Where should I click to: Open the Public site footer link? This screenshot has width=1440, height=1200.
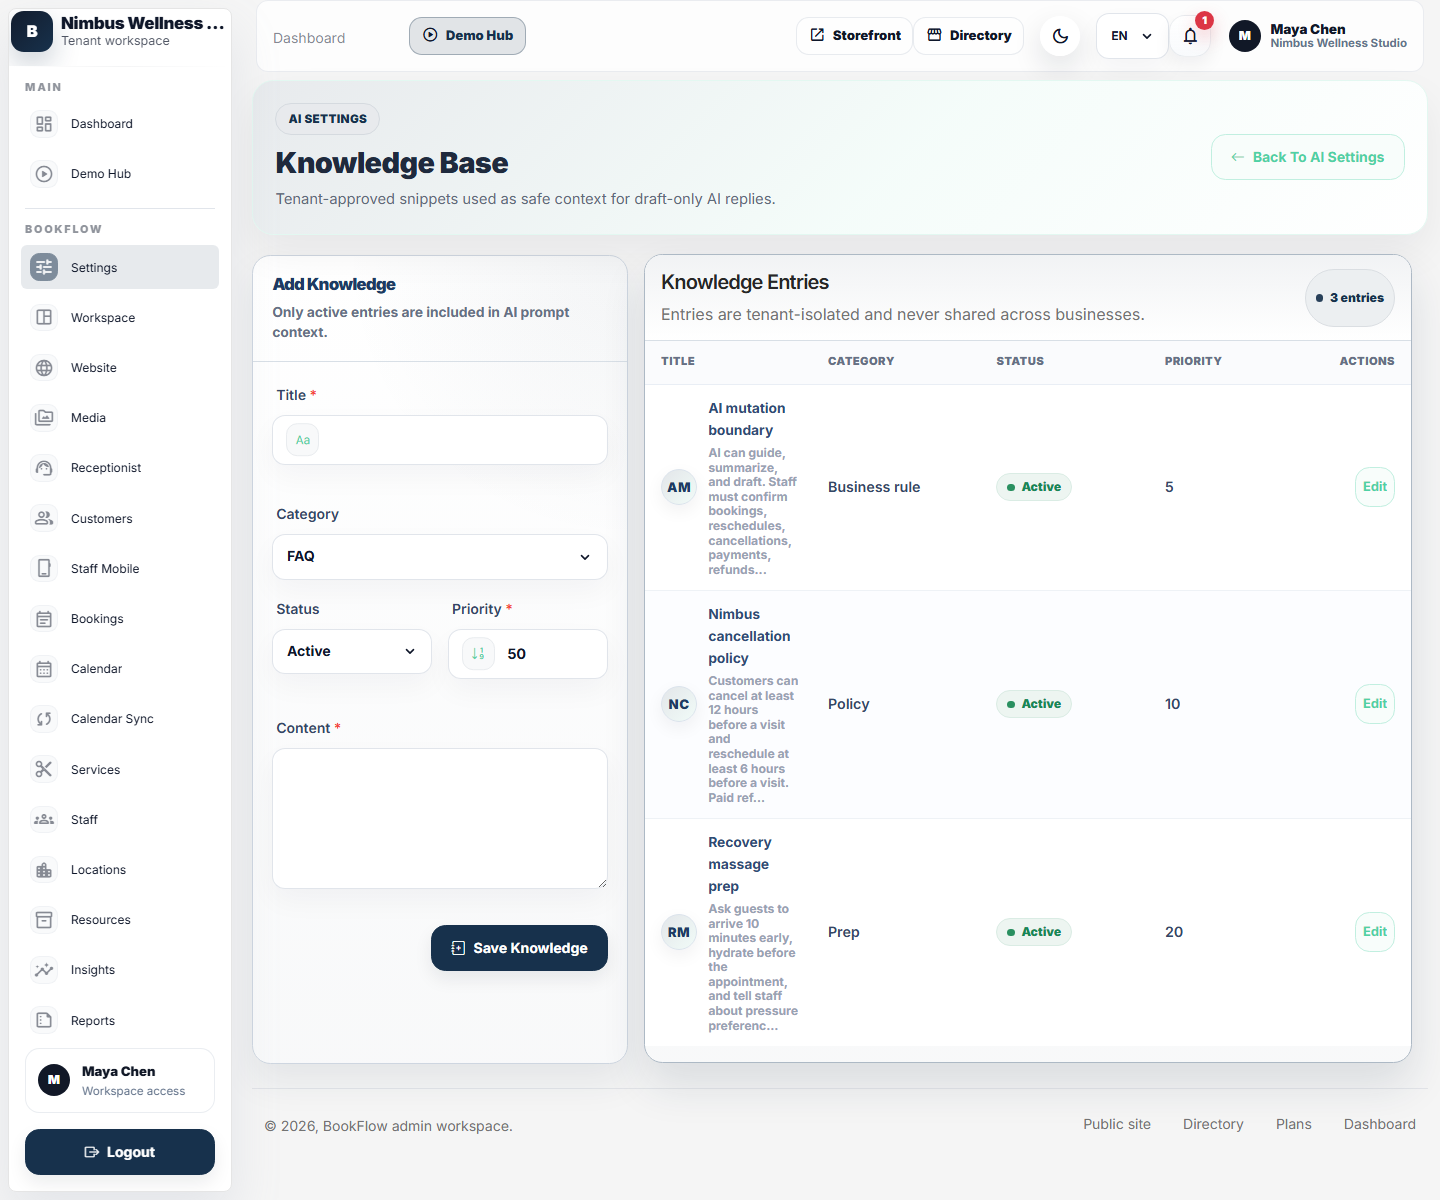[1117, 1124]
